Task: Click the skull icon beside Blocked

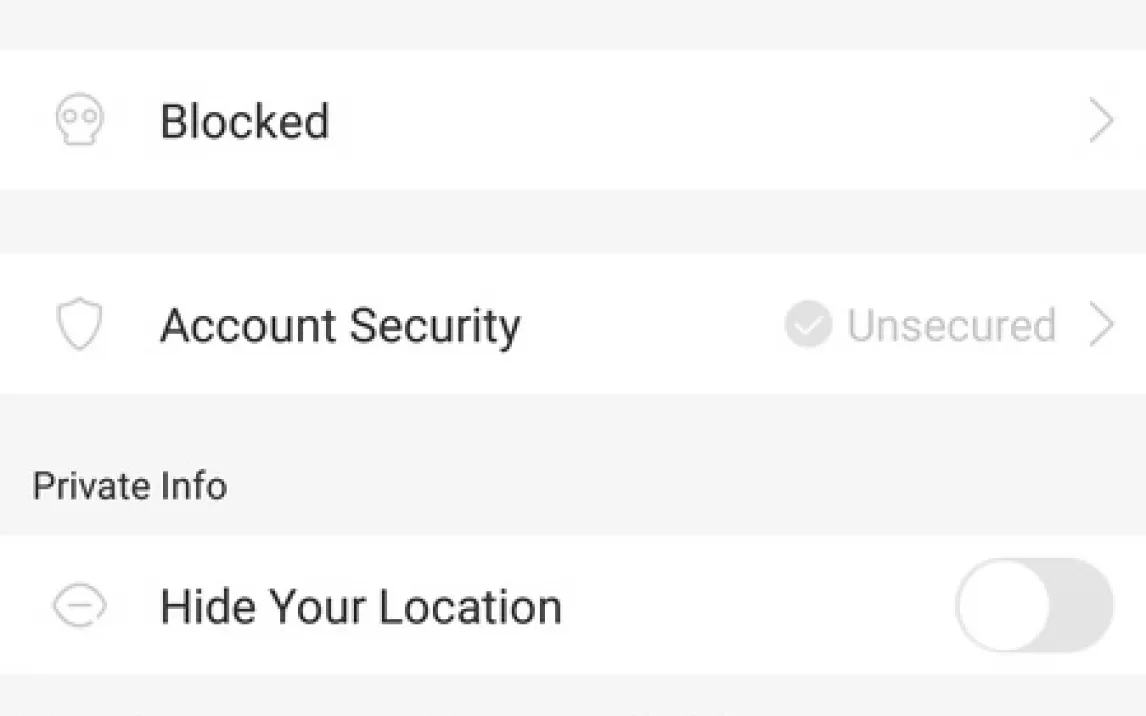Action: click(x=78, y=121)
